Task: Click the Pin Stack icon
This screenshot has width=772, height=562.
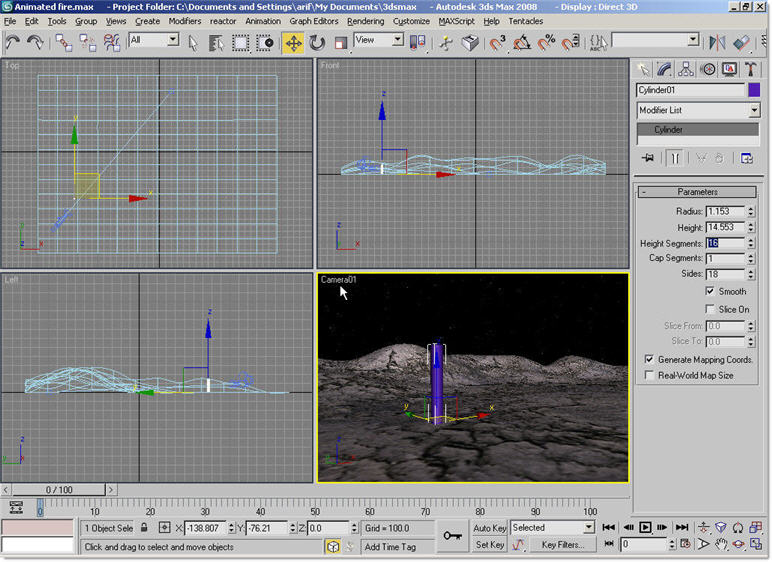Action: pos(647,158)
